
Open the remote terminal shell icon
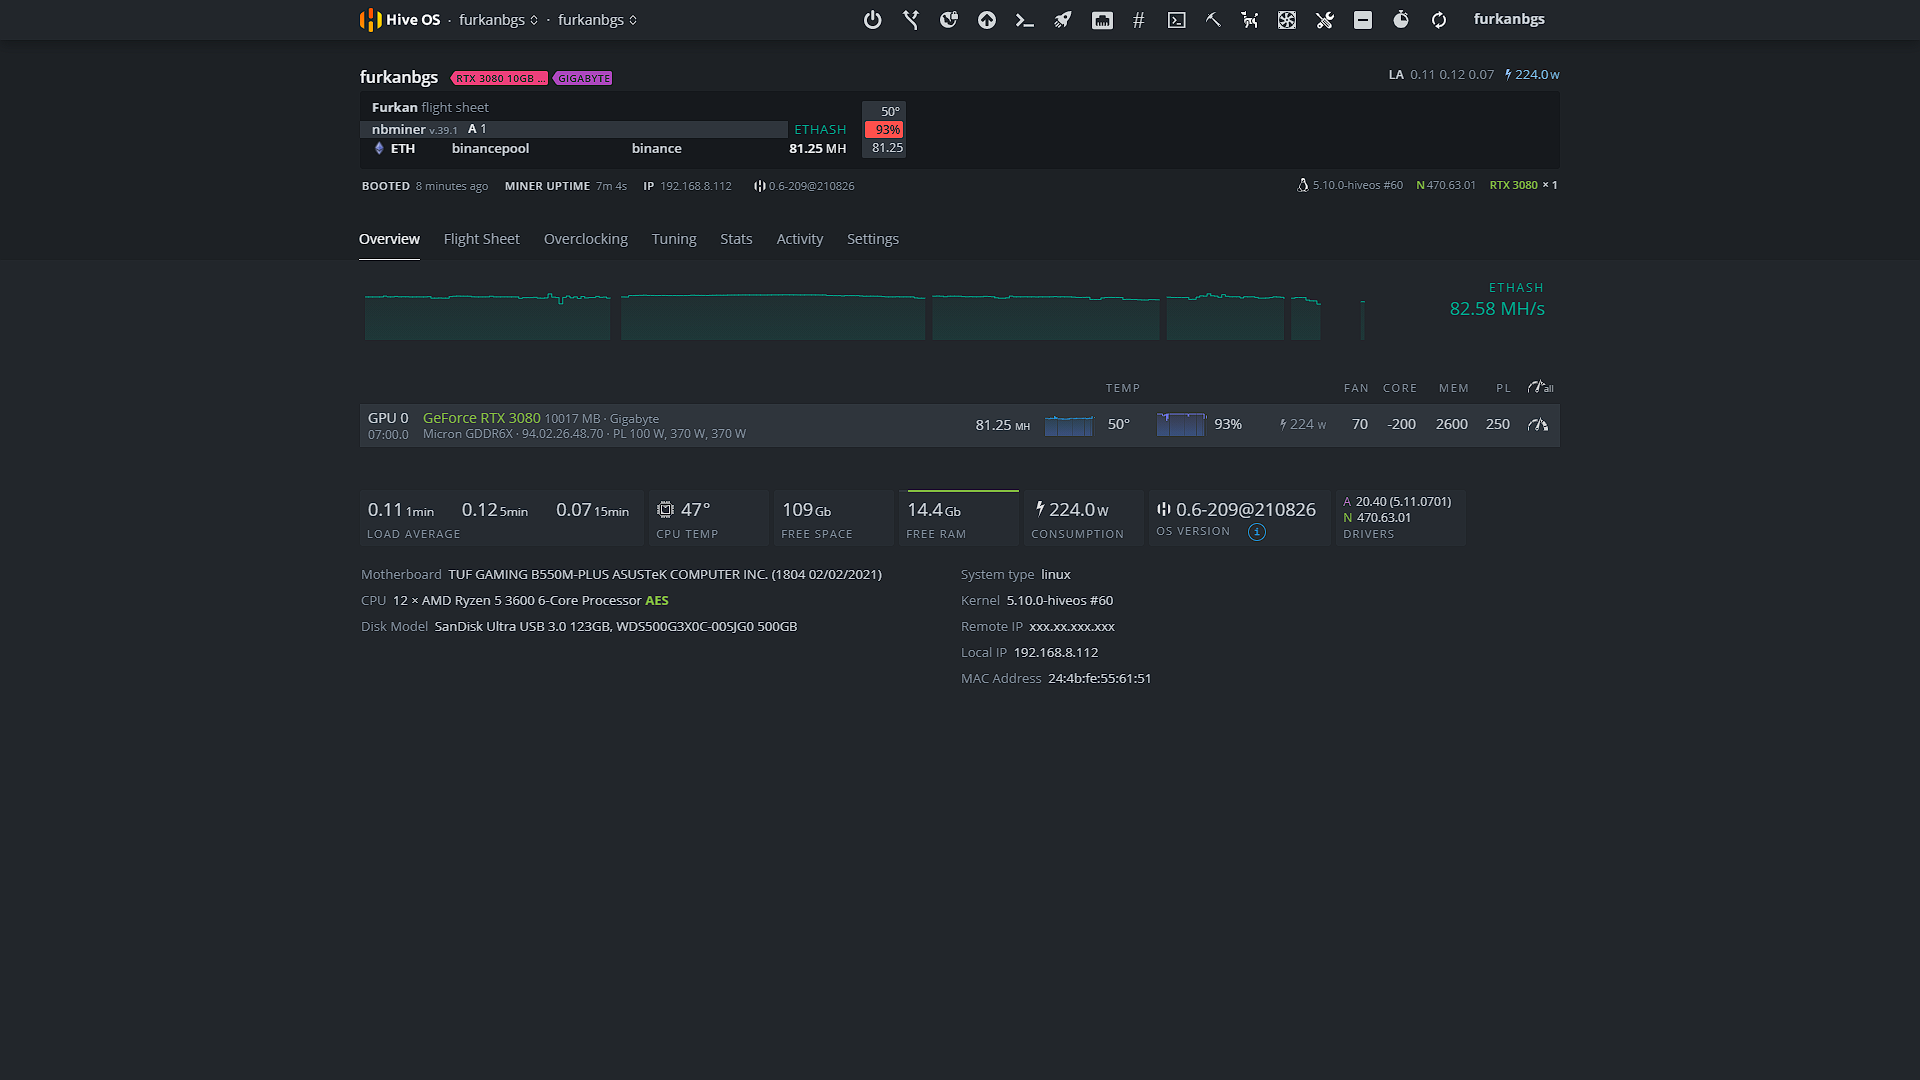pos(1177,20)
